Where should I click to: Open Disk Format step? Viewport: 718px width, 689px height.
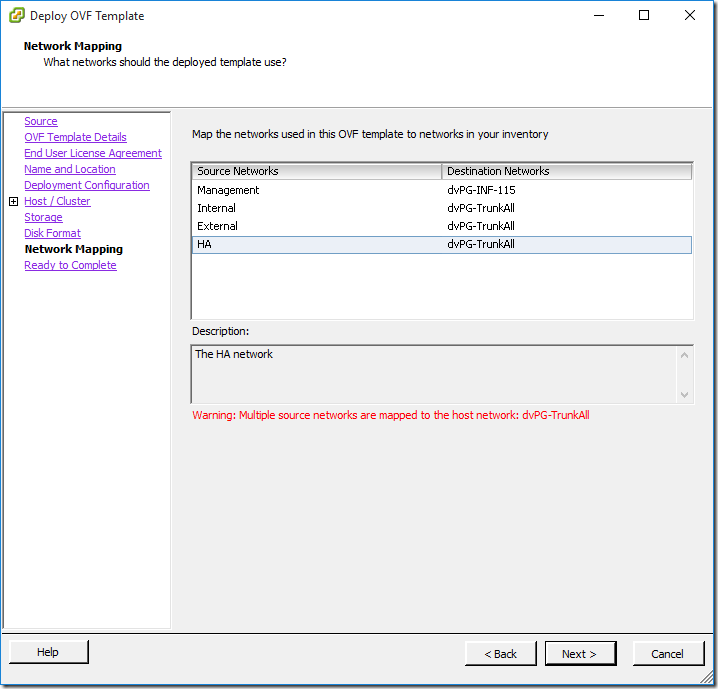click(52, 233)
